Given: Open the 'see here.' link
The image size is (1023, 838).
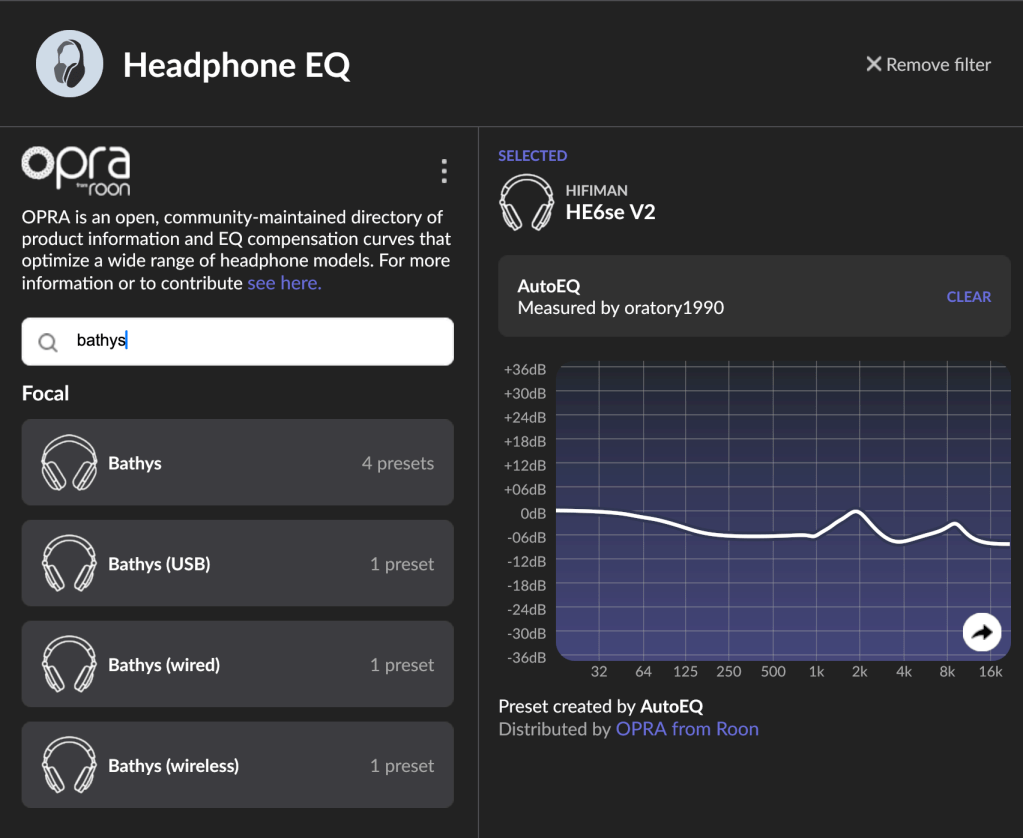Looking at the screenshot, I should [284, 283].
